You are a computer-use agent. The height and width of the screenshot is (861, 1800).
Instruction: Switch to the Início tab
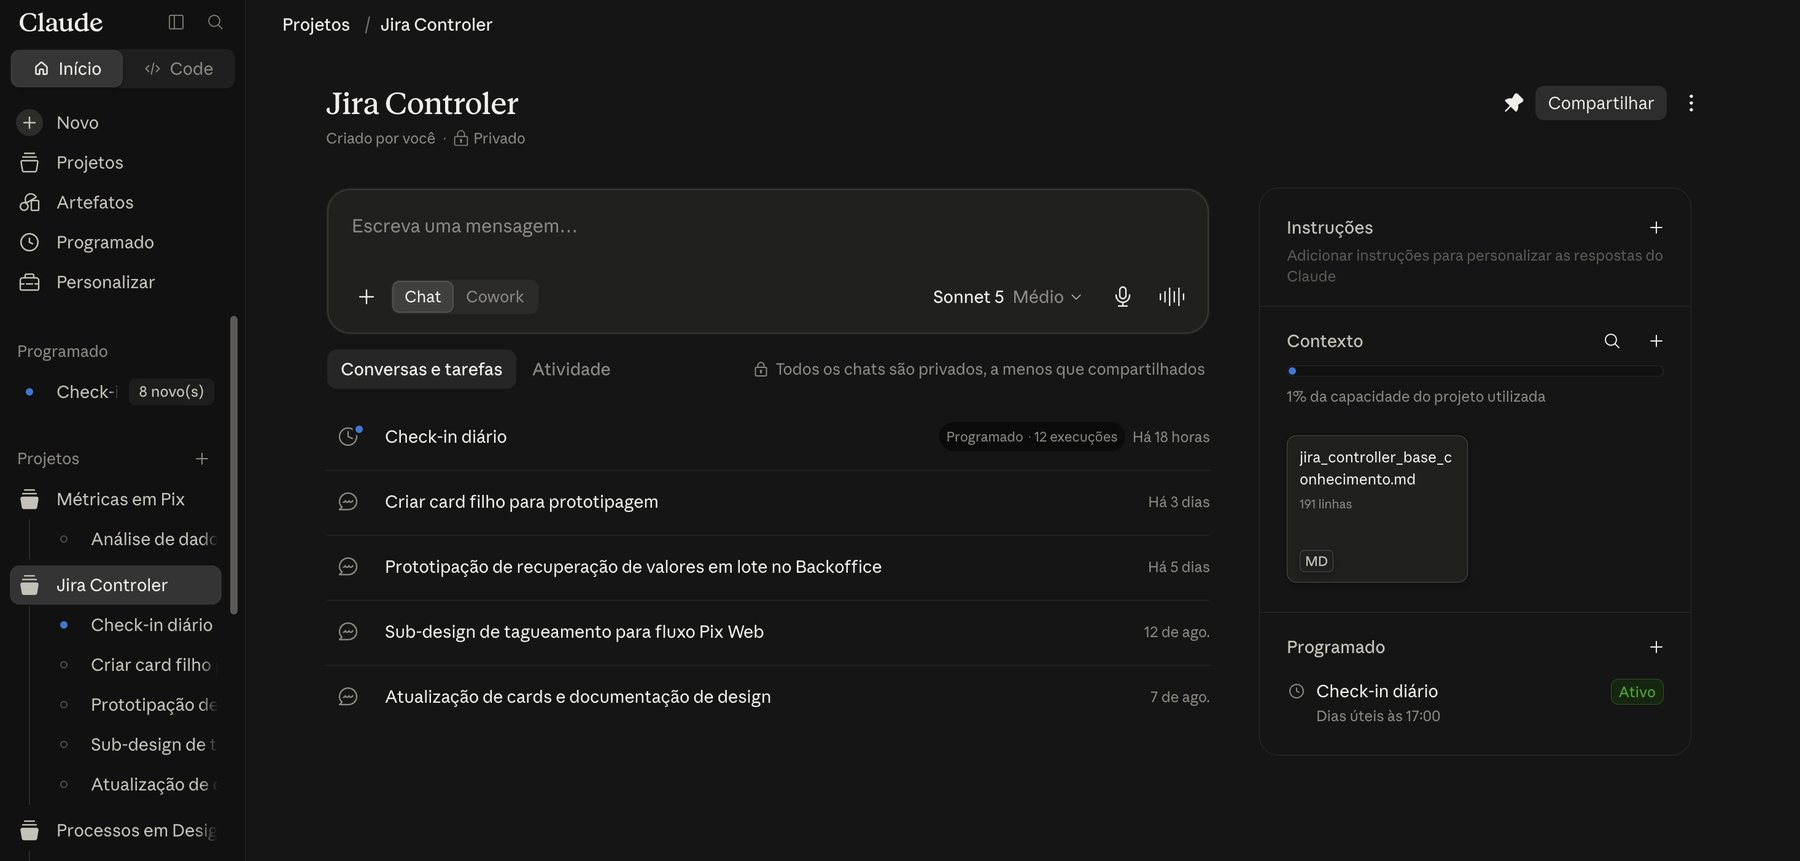click(x=67, y=69)
